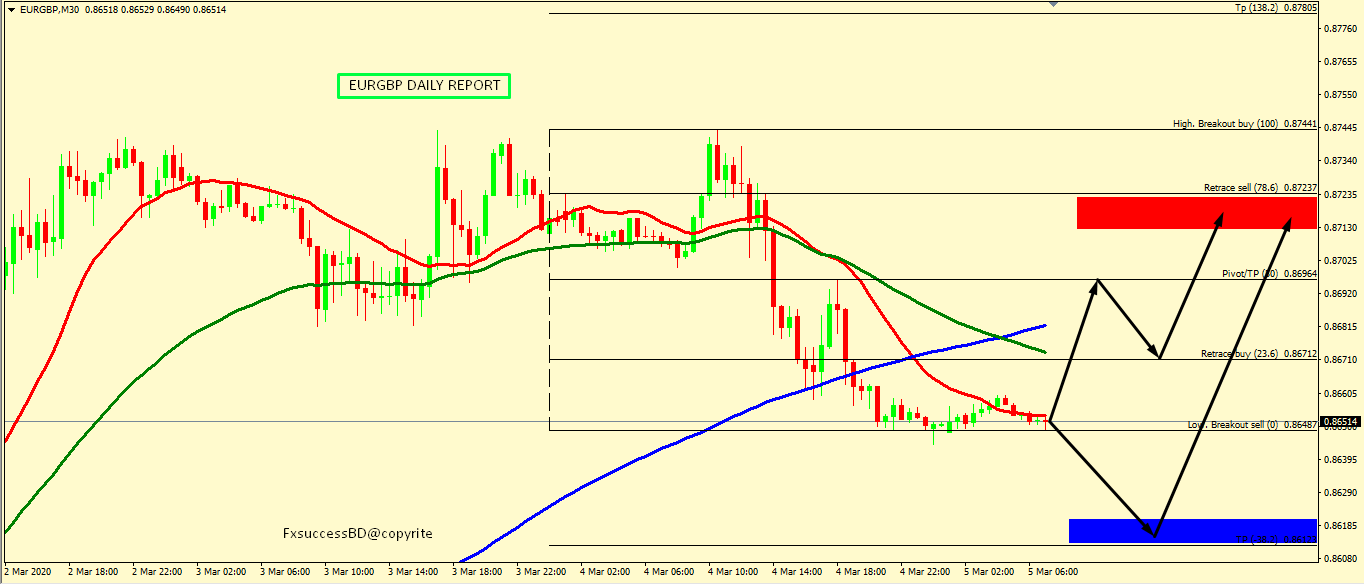Screen dimensions: 1364x584
Task: Open the EURGBP,M30 chart menu triangle
Action: (9, 8)
